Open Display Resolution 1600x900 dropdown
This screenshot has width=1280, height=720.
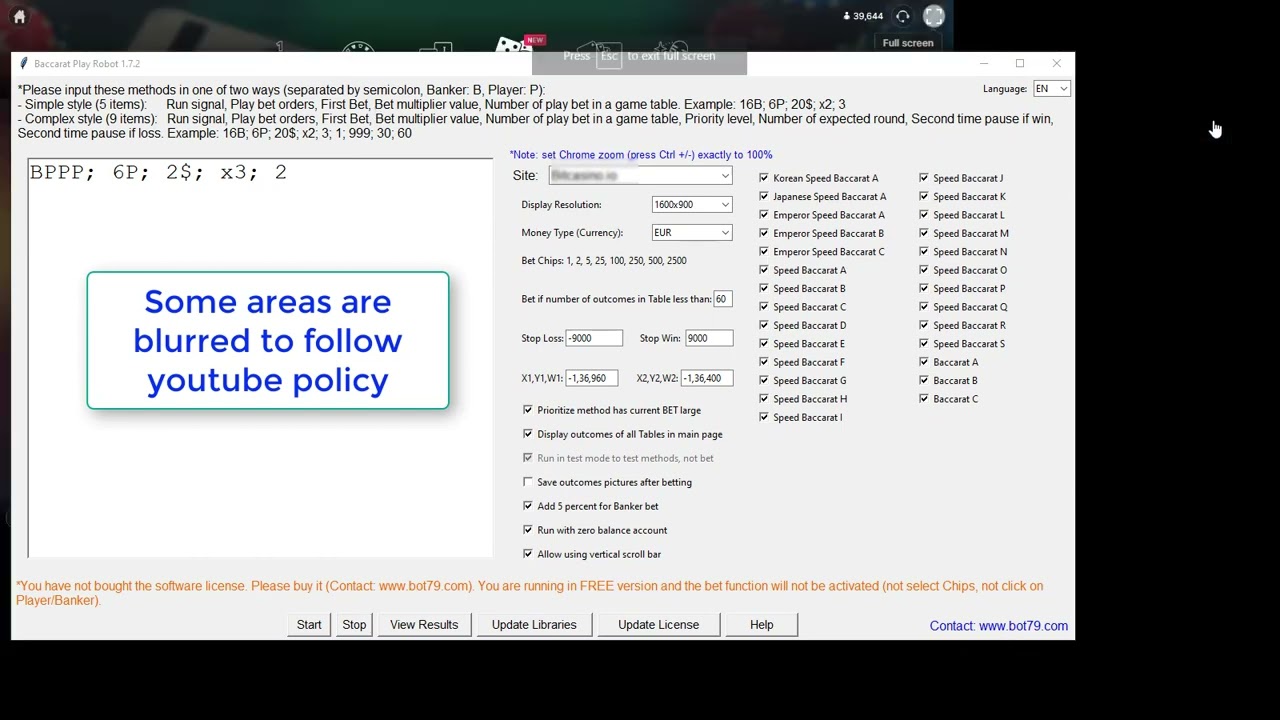[x=692, y=205]
